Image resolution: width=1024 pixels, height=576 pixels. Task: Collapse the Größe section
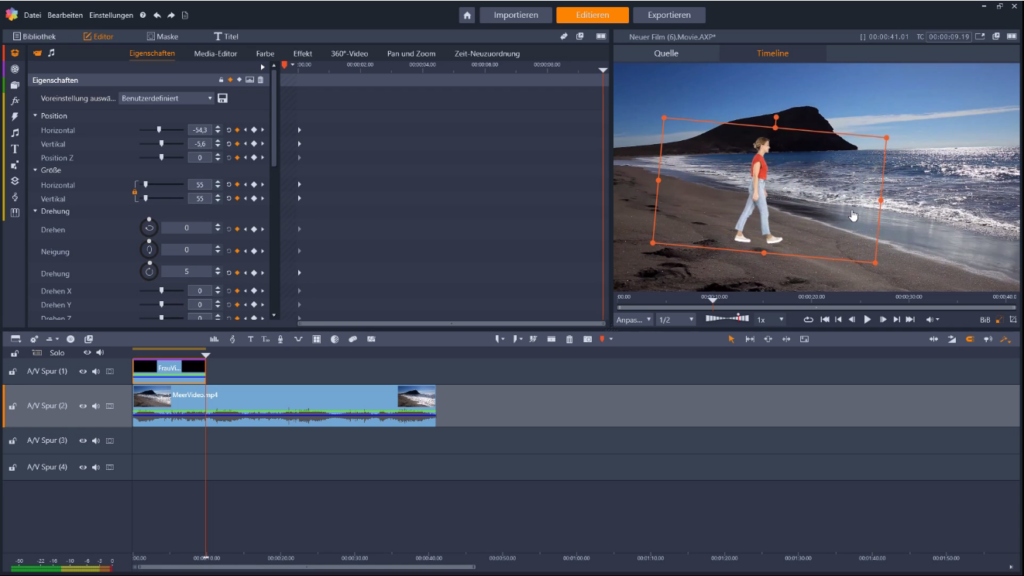click(35, 170)
